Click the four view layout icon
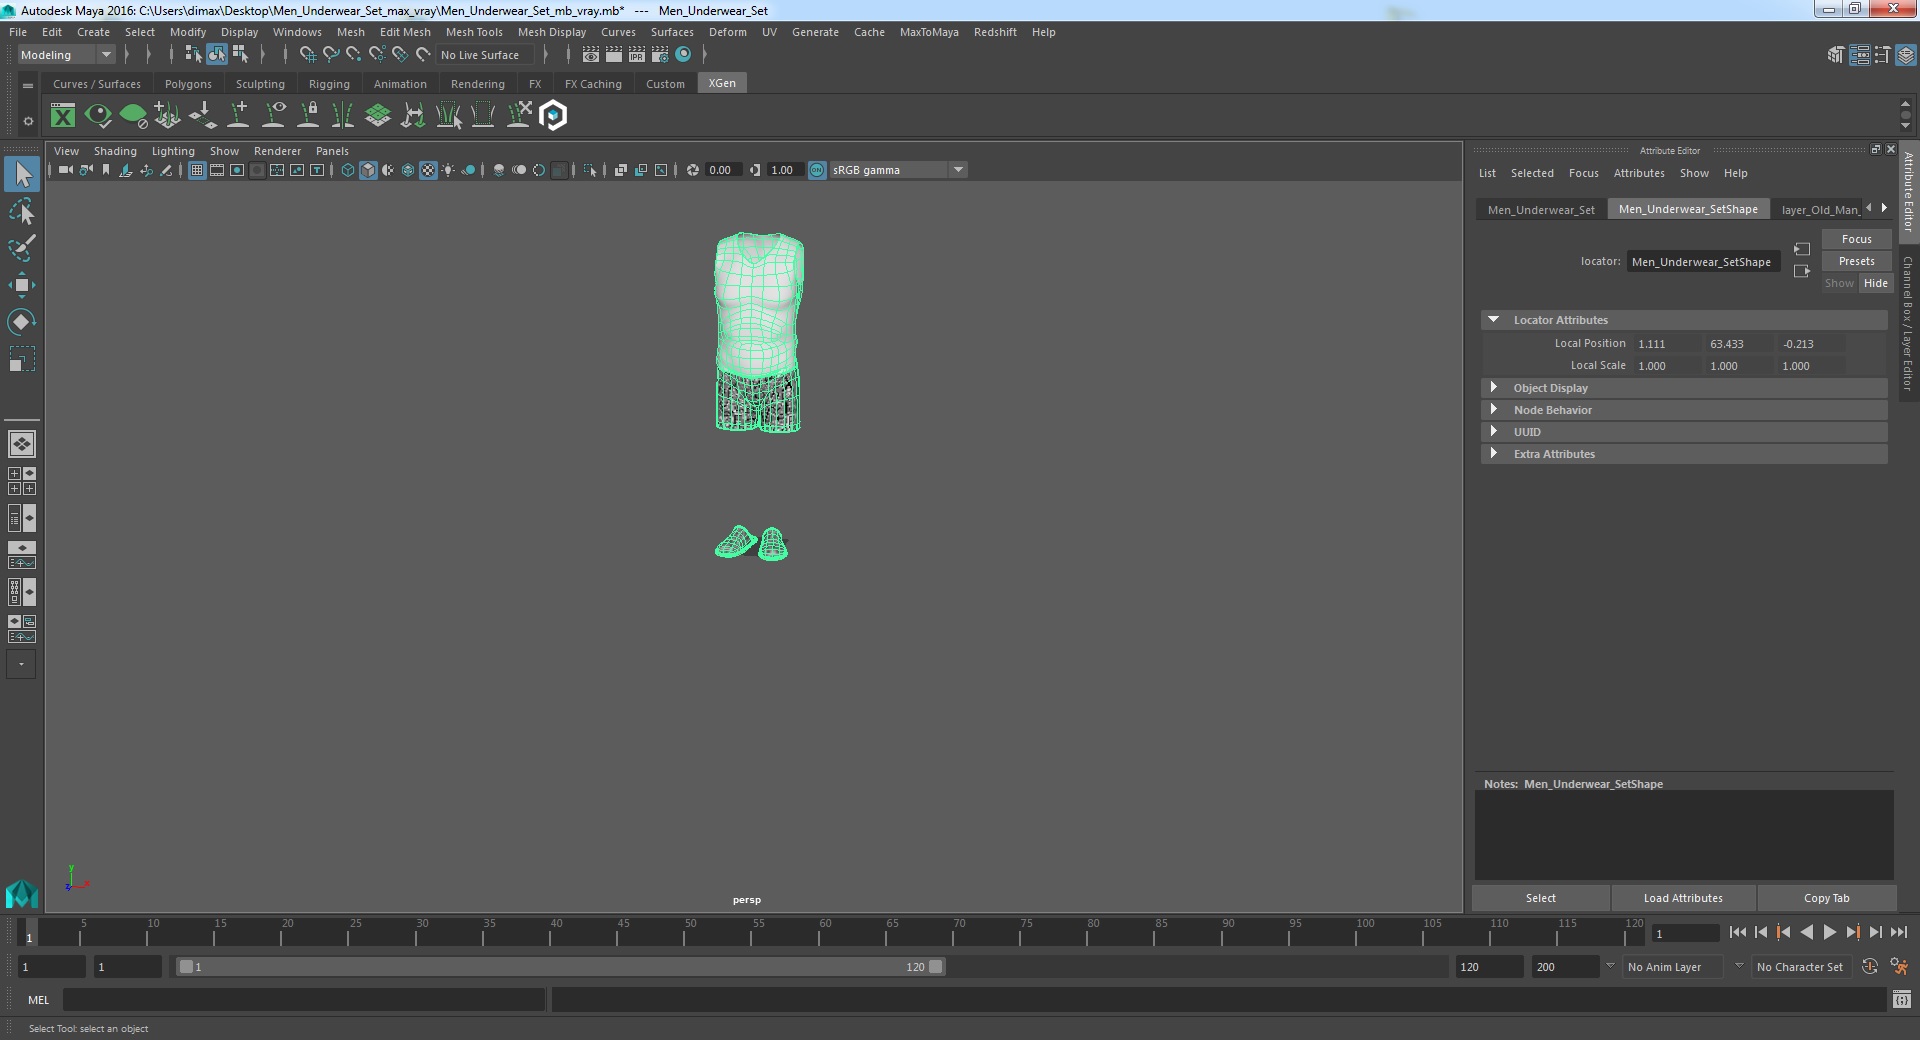The height and width of the screenshot is (1040, 1920). tap(22, 481)
